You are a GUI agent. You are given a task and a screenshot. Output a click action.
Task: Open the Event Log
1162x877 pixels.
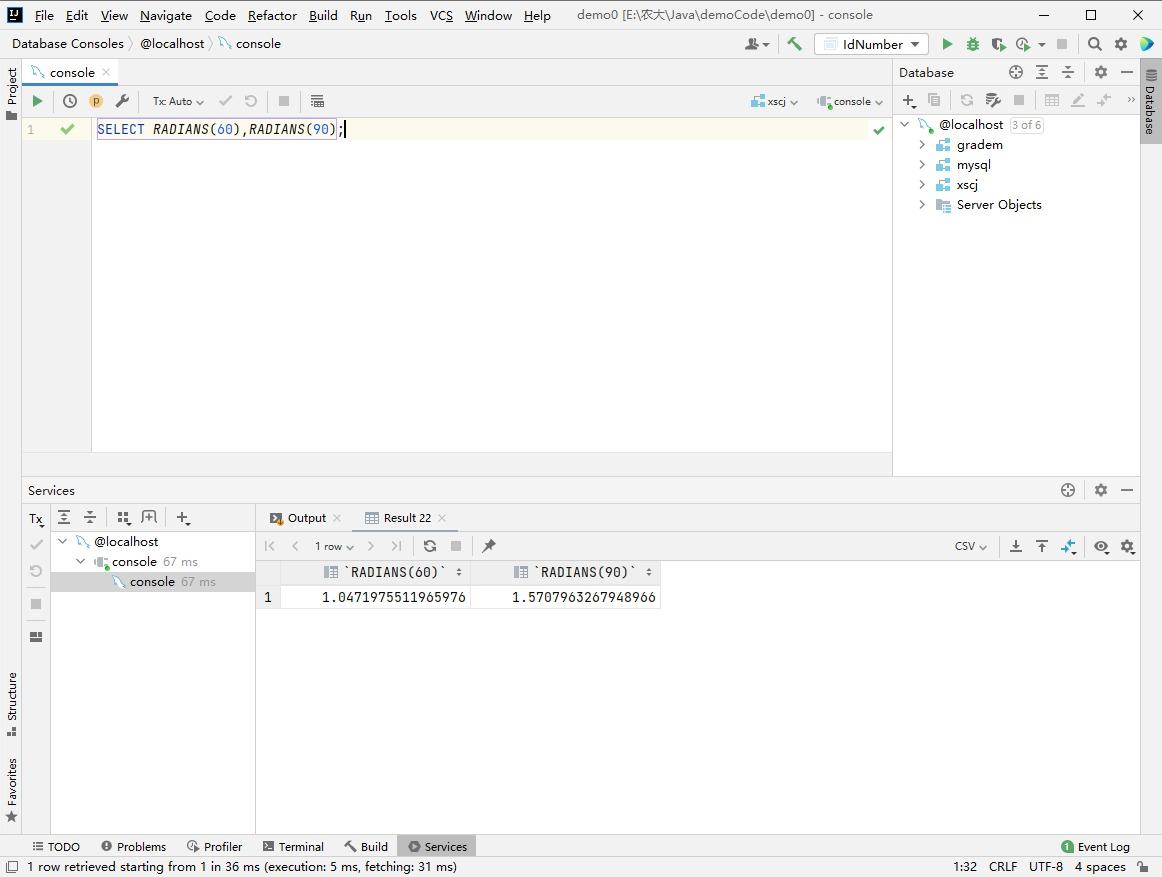click(x=1095, y=846)
